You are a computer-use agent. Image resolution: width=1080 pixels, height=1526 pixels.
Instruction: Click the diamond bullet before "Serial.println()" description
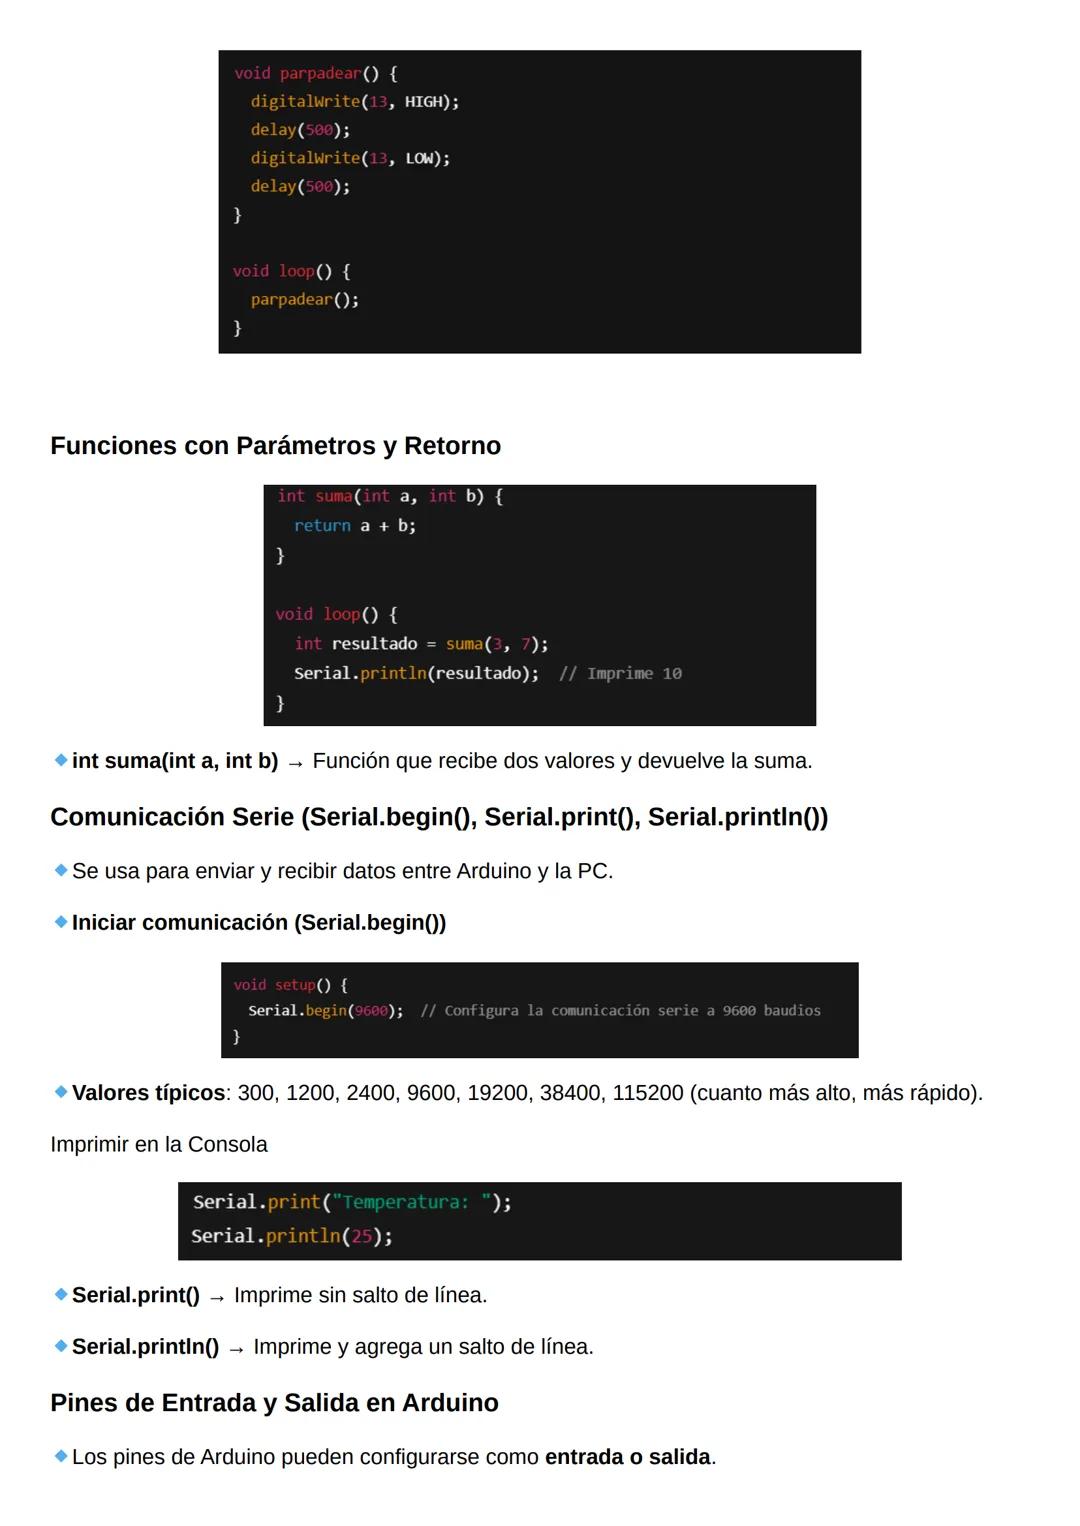click(61, 1347)
